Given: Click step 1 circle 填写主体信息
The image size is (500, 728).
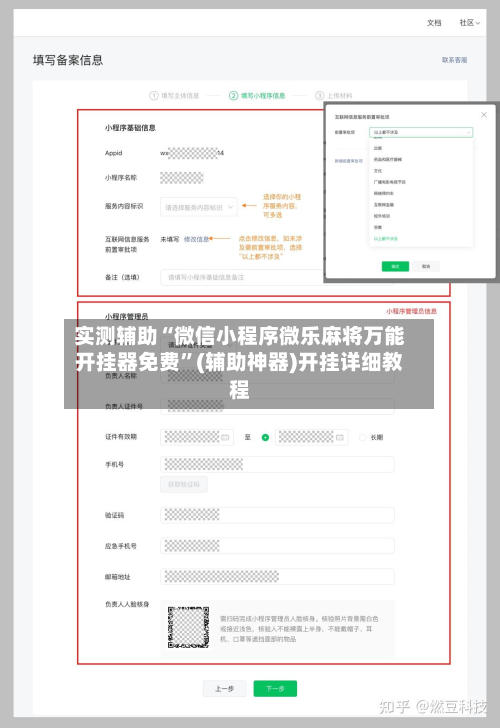Looking at the screenshot, I should 154,96.
